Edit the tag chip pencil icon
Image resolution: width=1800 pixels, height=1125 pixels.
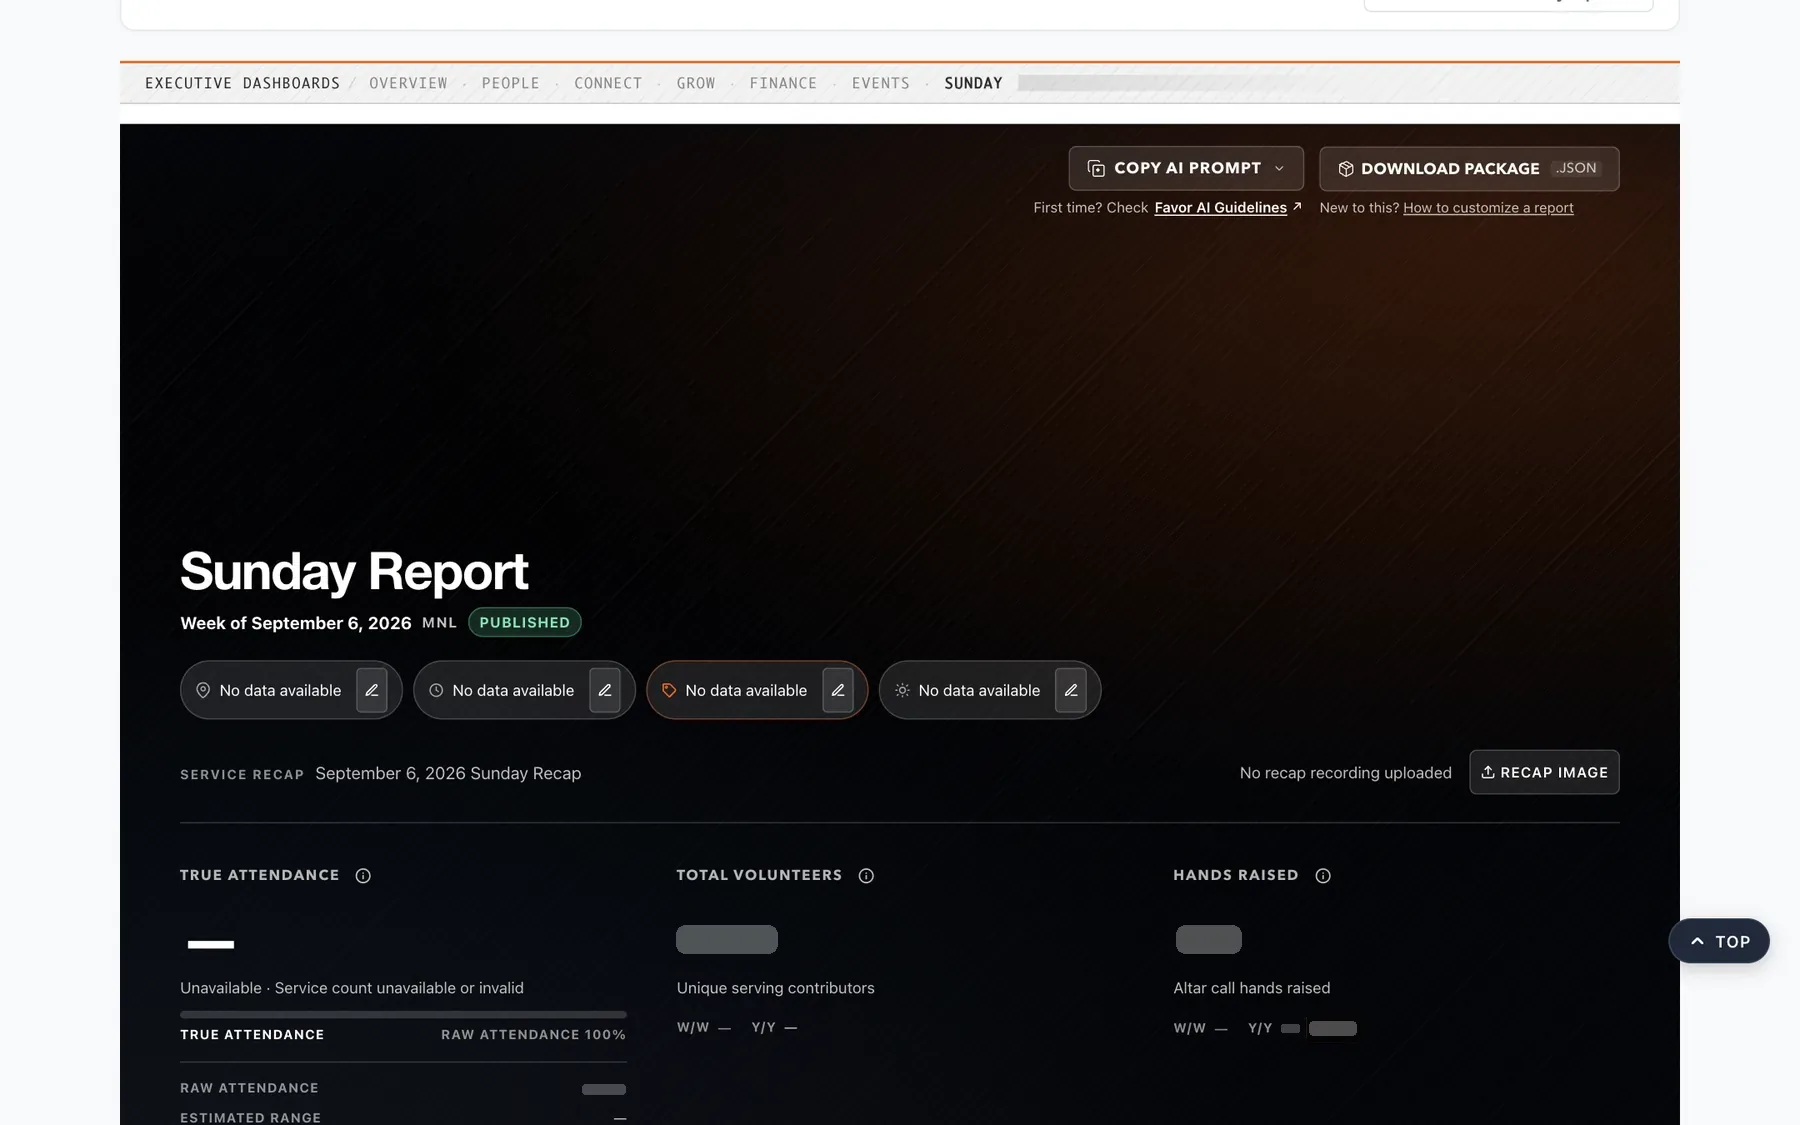[838, 690]
